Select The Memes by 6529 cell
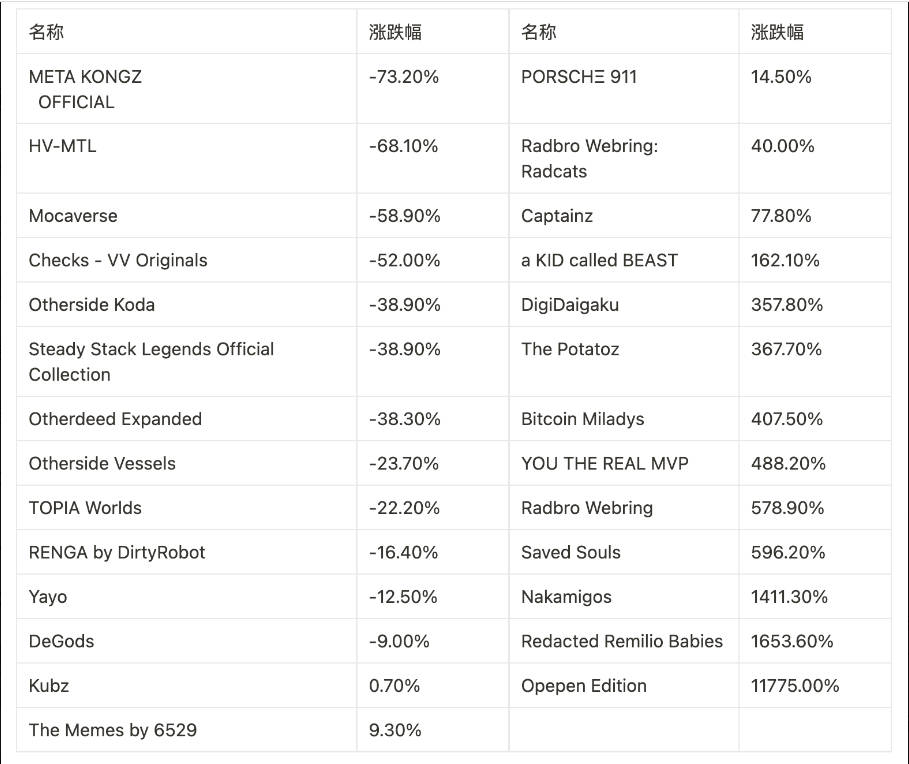909x764 pixels. (x=113, y=730)
